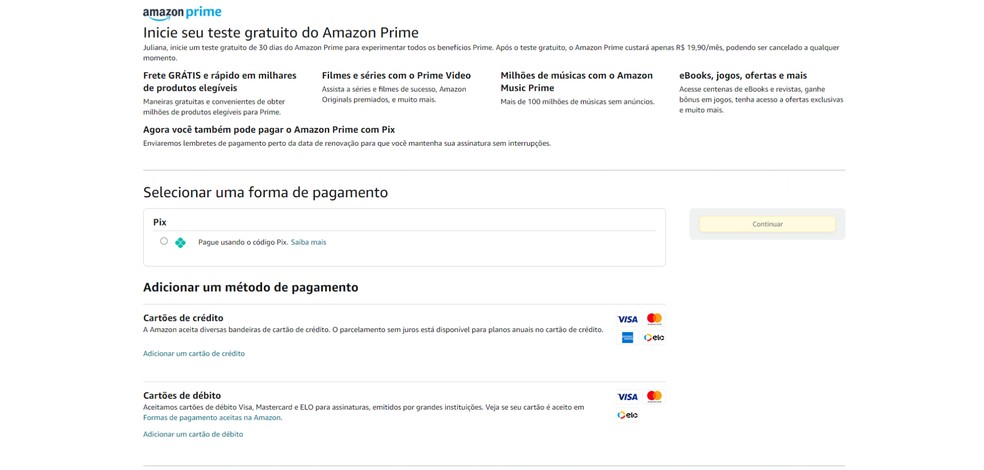Open the Saiba mais link for Pix
The image size is (984, 470).
[308, 242]
